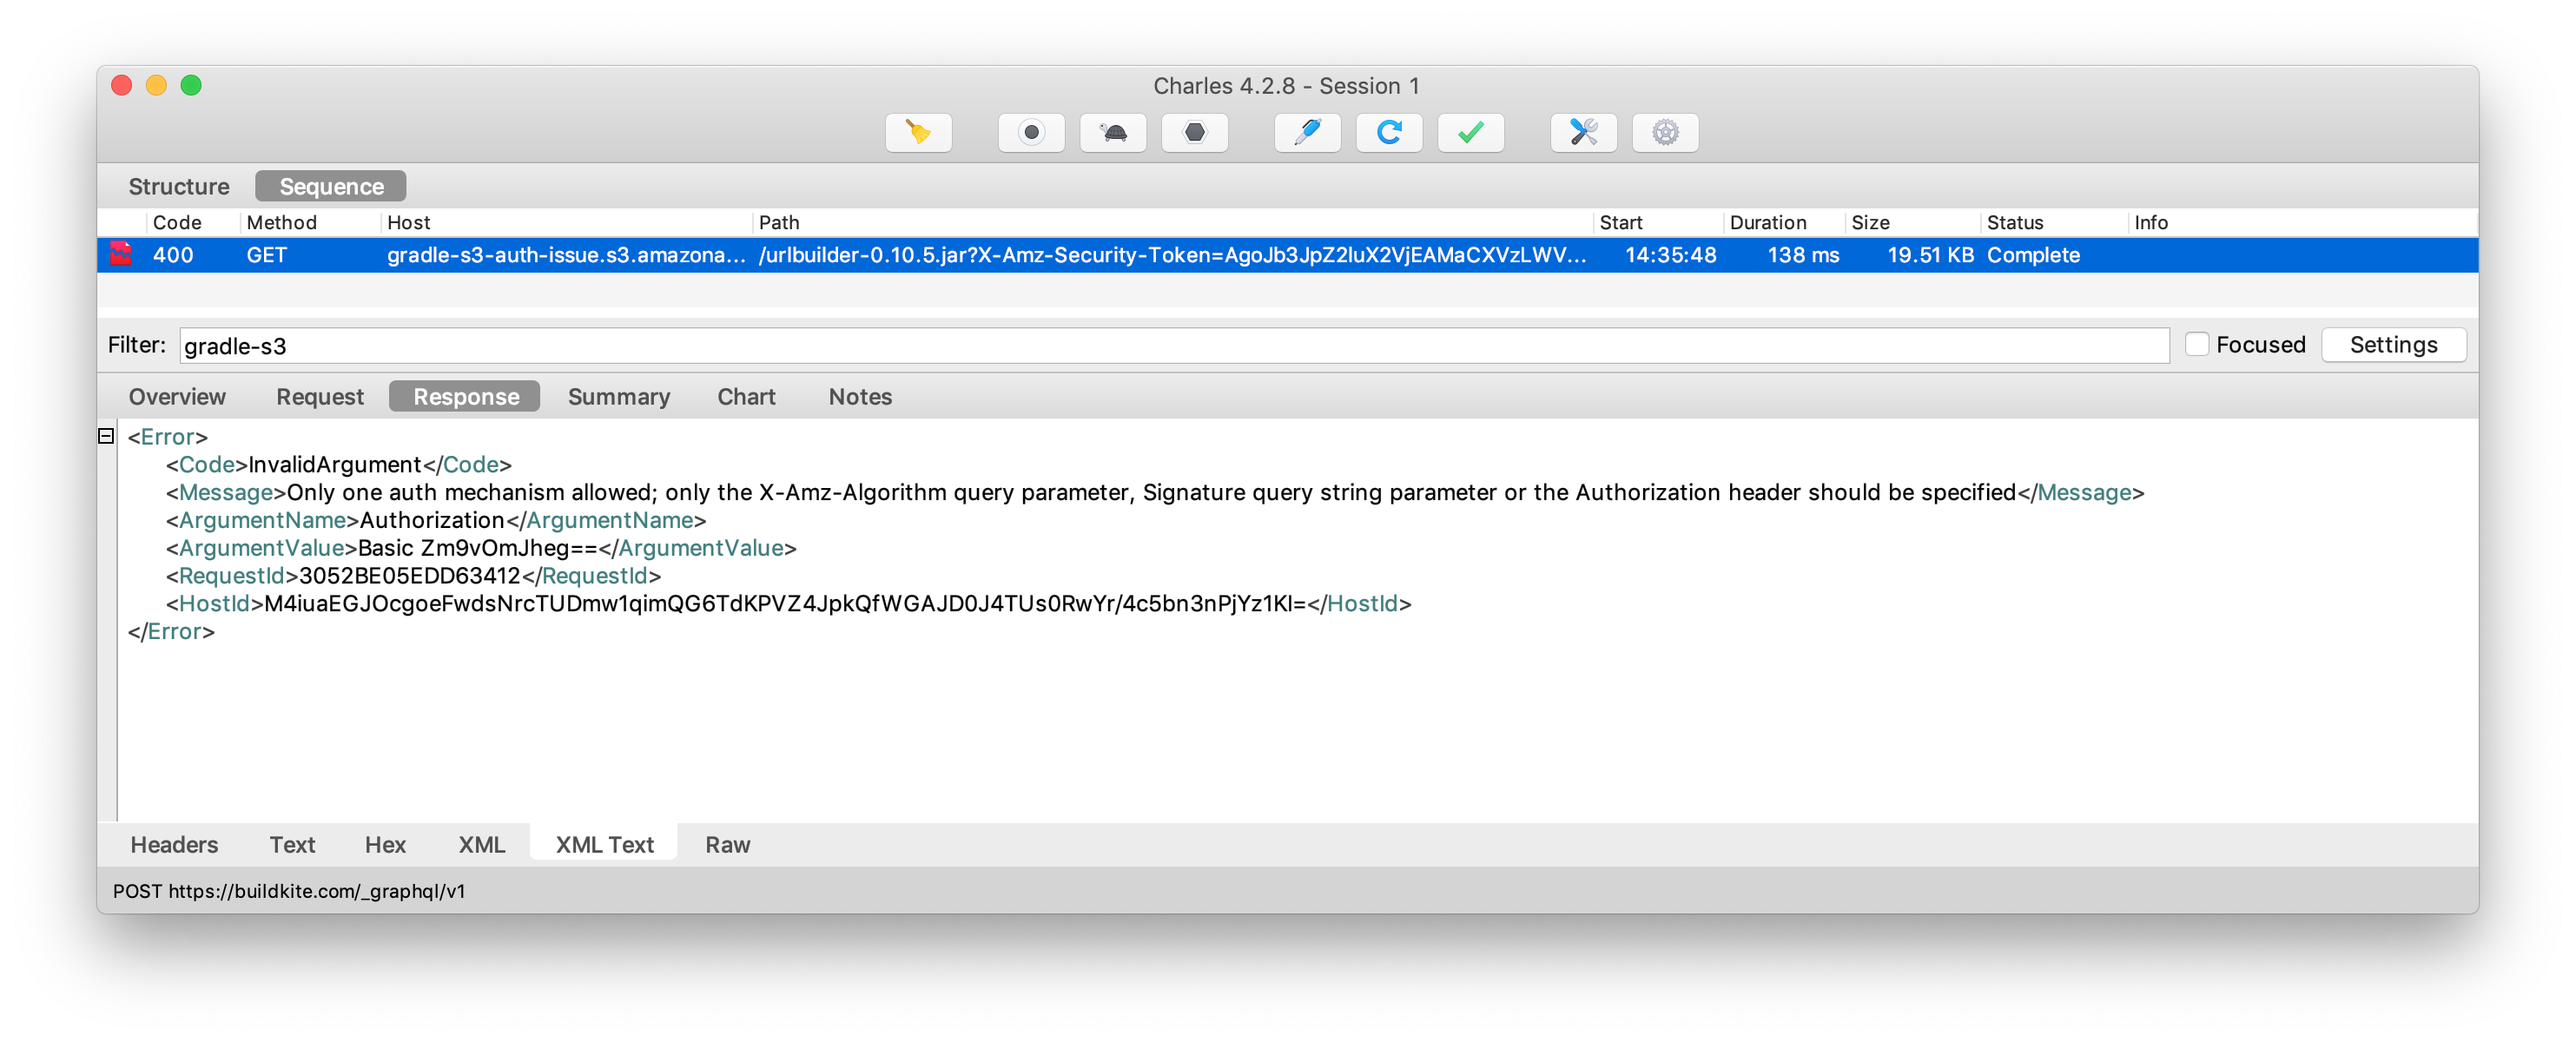2576x1042 pixels.
Task: Repeat request with the blue refresh icon
Action: coord(1388,132)
